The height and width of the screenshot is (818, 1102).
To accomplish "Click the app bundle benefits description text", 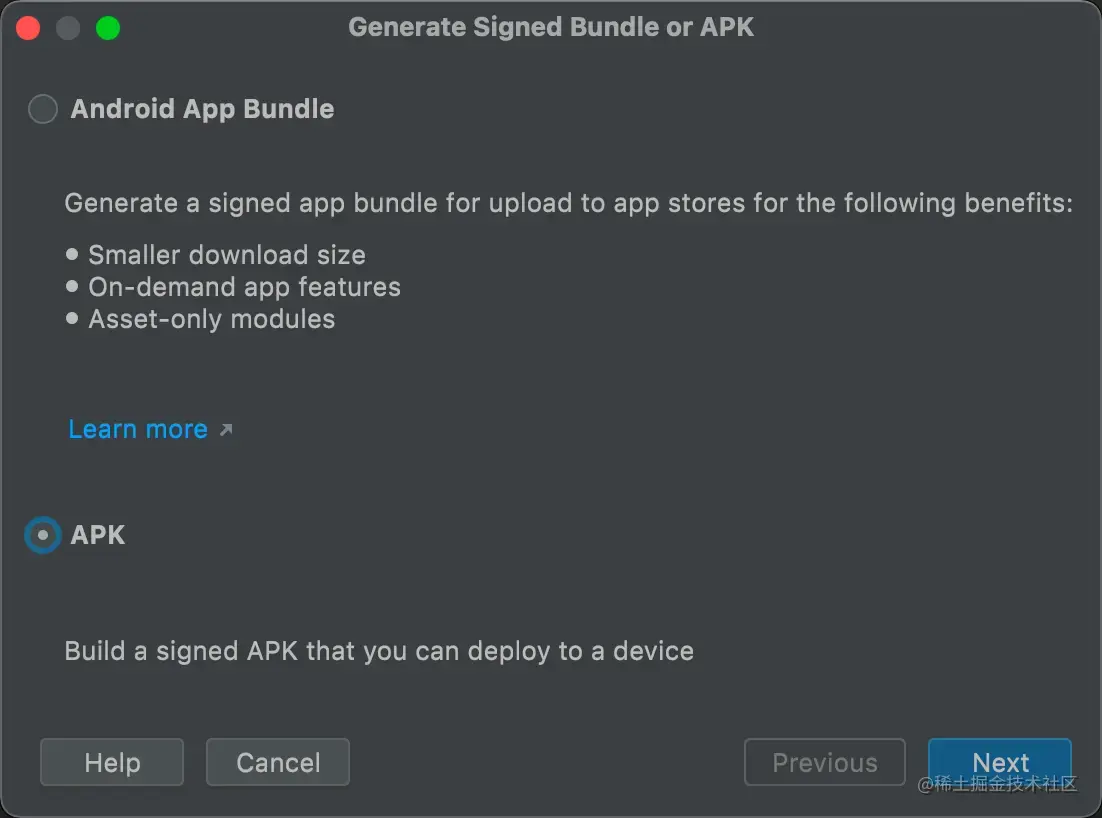I will 569,203.
